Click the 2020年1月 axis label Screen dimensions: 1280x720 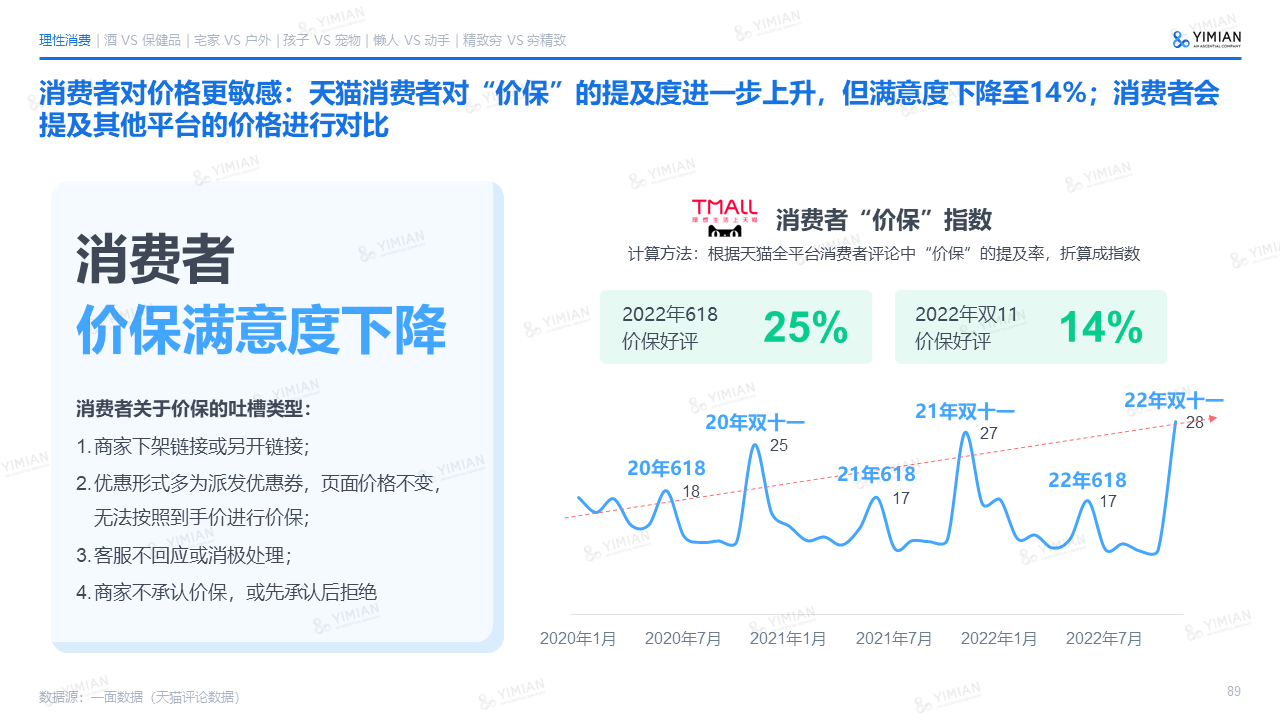point(578,638)
